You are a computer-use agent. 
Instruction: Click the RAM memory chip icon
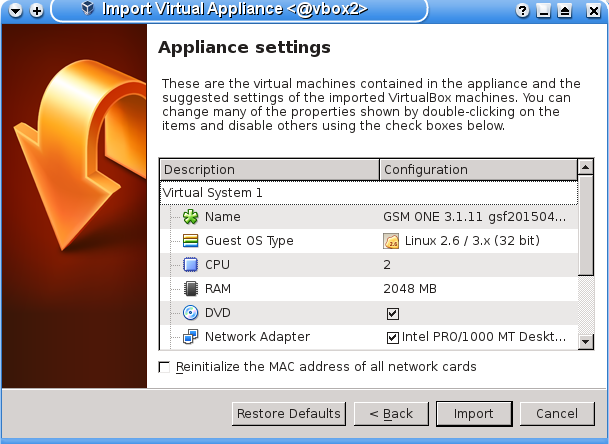tap(190, 289)
